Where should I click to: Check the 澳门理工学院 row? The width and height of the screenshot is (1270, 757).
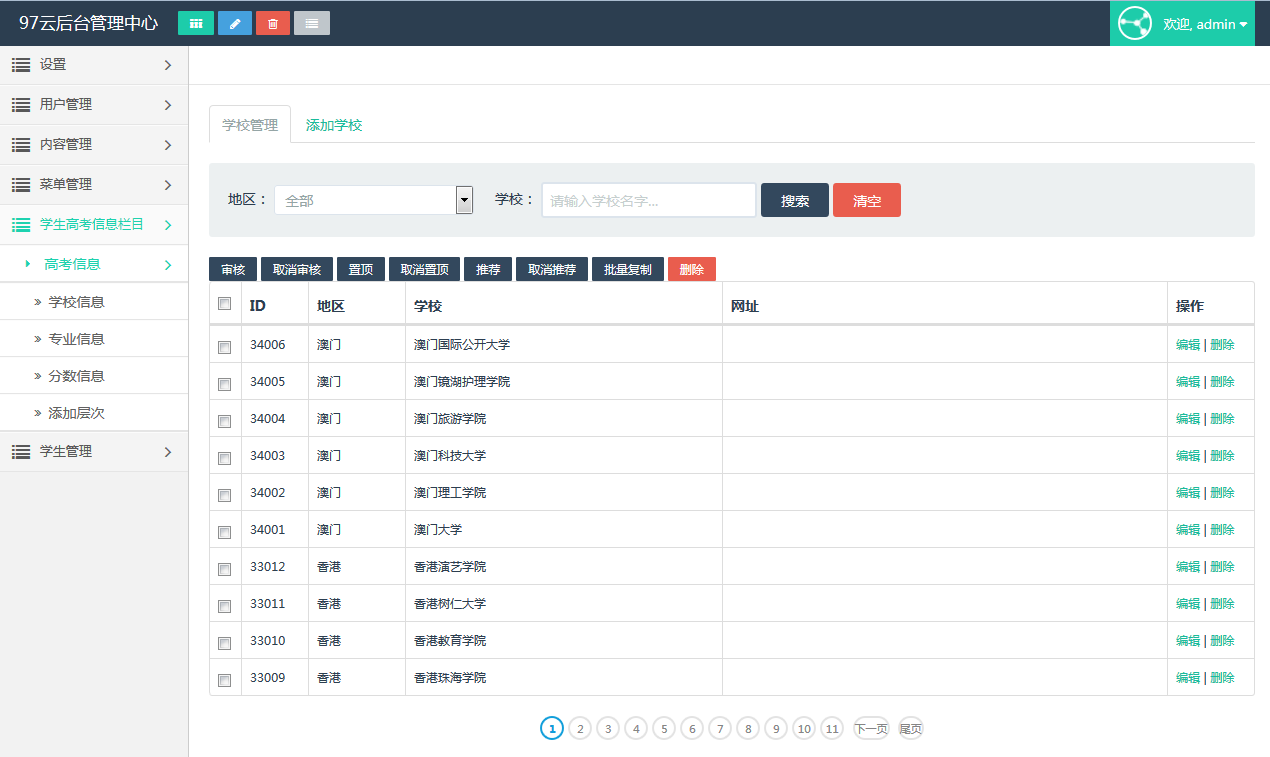(225, 495)
